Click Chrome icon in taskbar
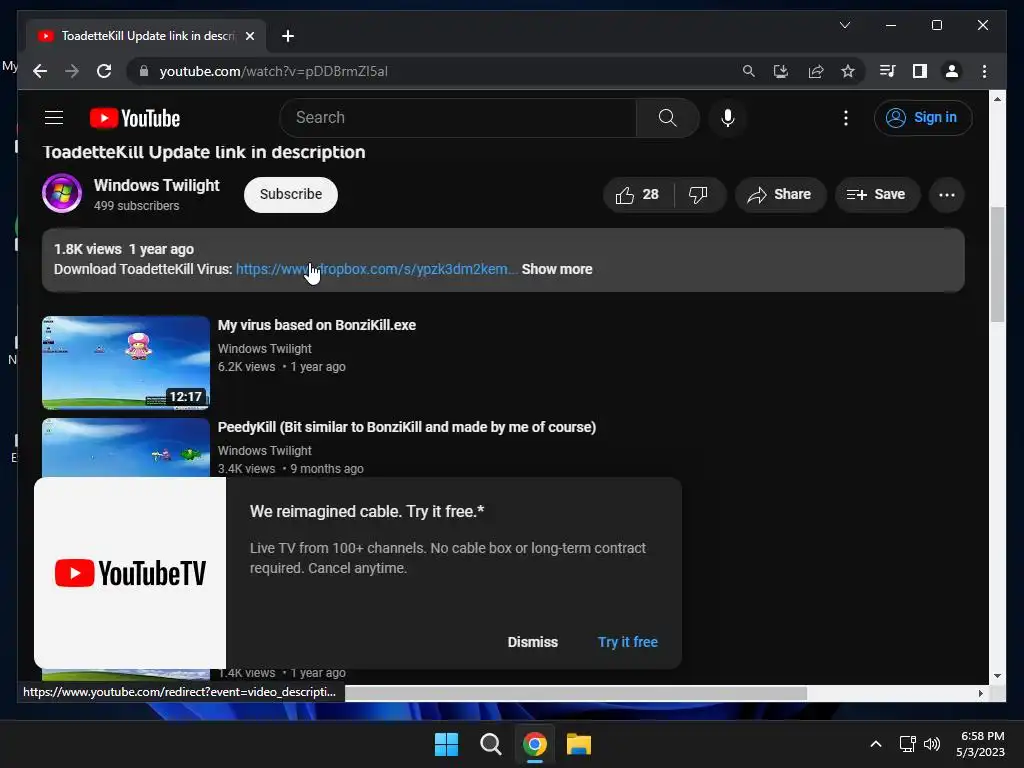Screen dimensions: 1024x768 coord(534,744)
